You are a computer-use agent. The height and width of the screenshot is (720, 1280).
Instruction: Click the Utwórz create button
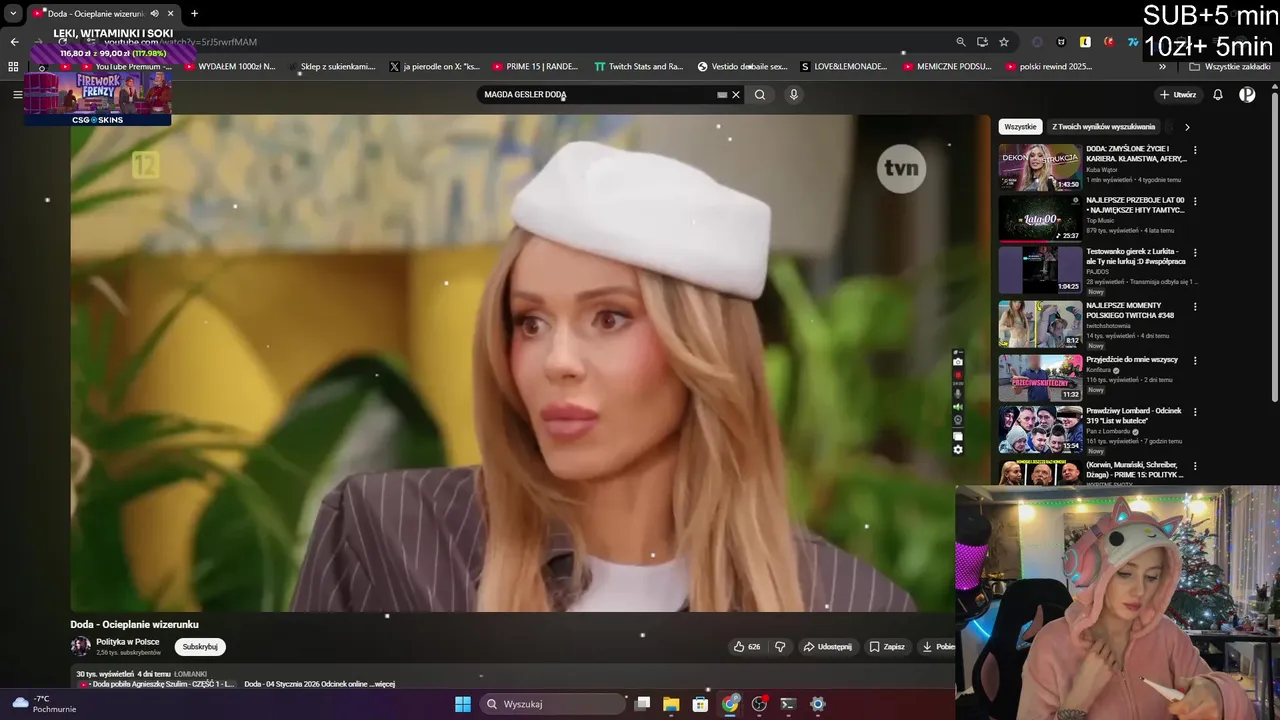1178,95
